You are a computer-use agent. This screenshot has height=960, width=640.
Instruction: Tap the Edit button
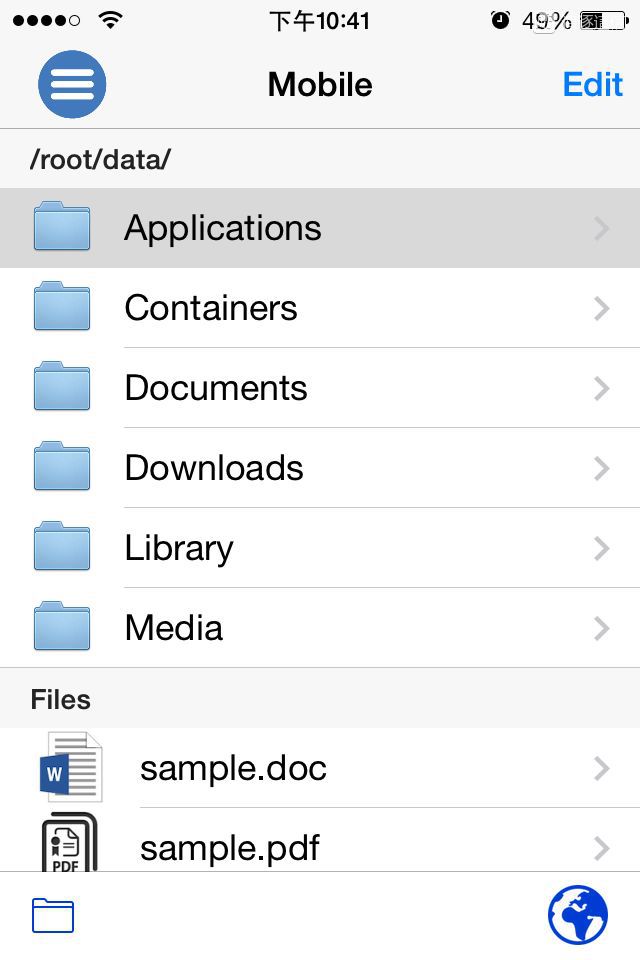[593, 84]
